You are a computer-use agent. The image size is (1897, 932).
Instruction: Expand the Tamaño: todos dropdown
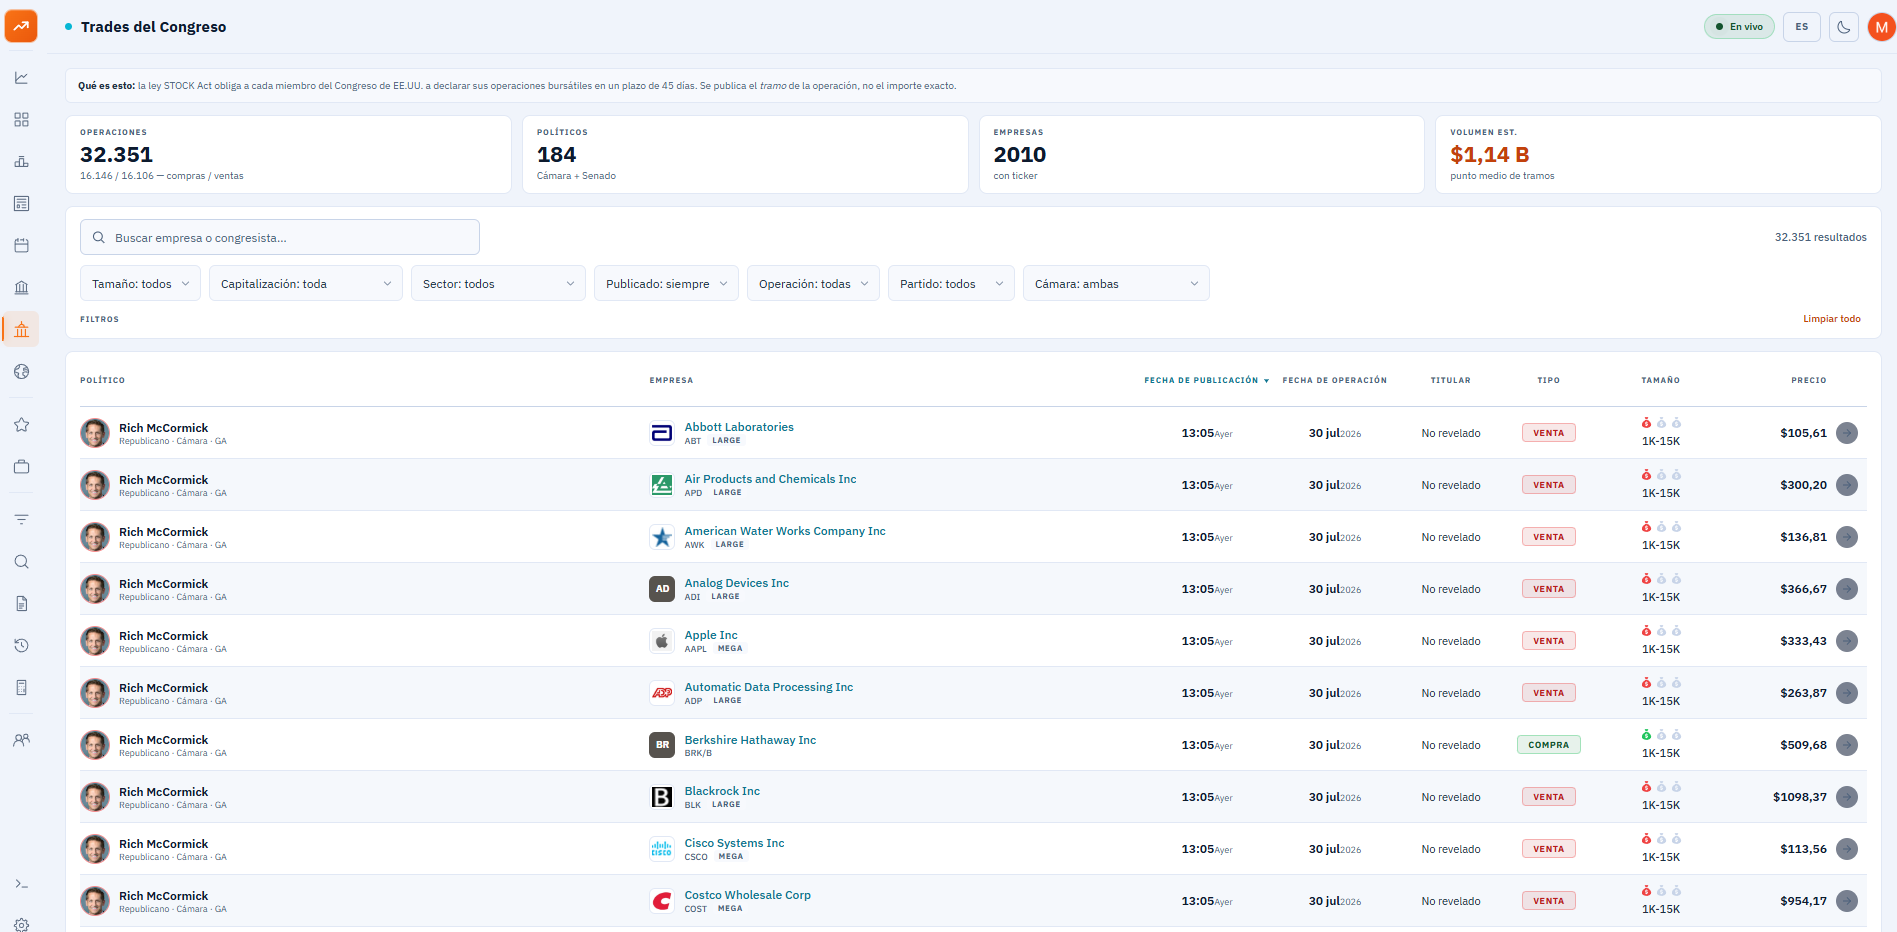(x=140, y=284)
